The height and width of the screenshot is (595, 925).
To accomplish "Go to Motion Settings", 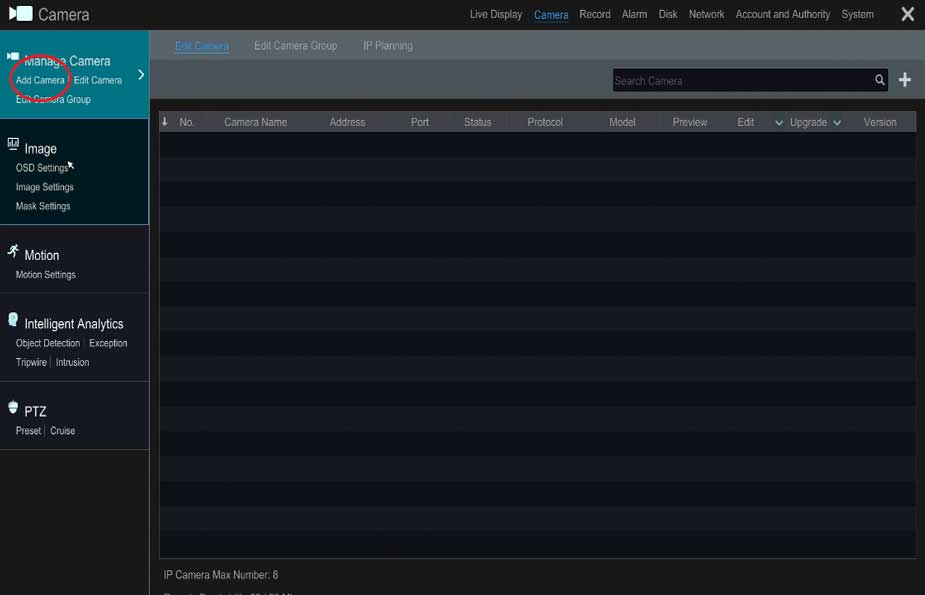I will (x=45, y=275).
